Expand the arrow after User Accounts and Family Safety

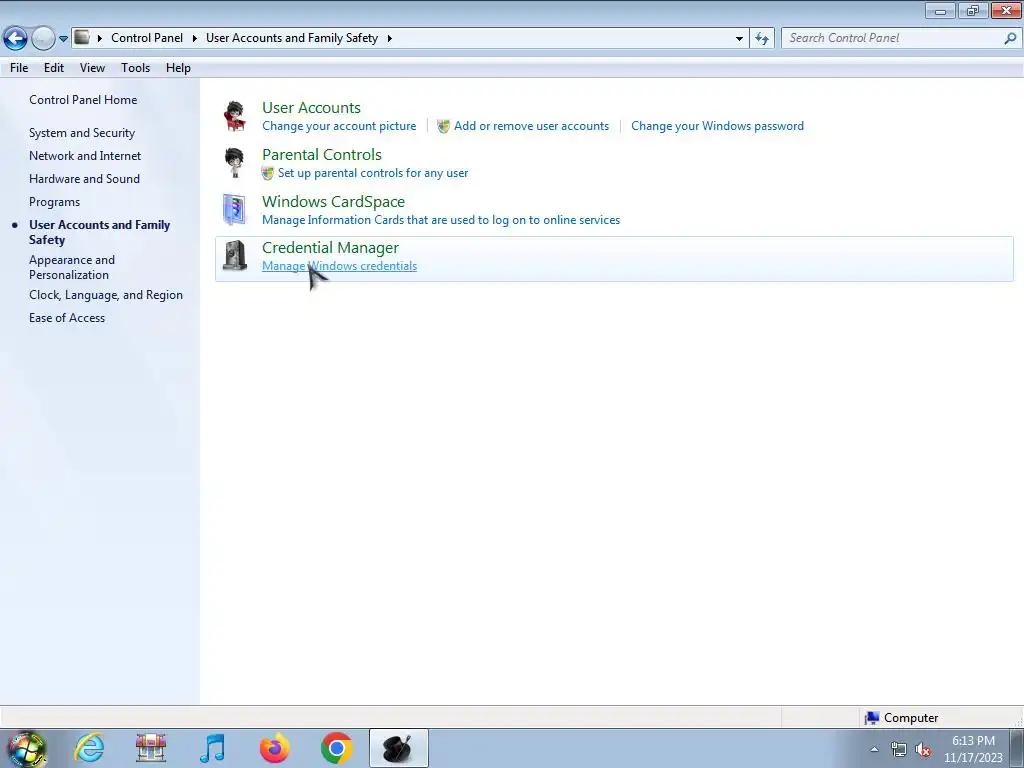[x=390, y=38]
